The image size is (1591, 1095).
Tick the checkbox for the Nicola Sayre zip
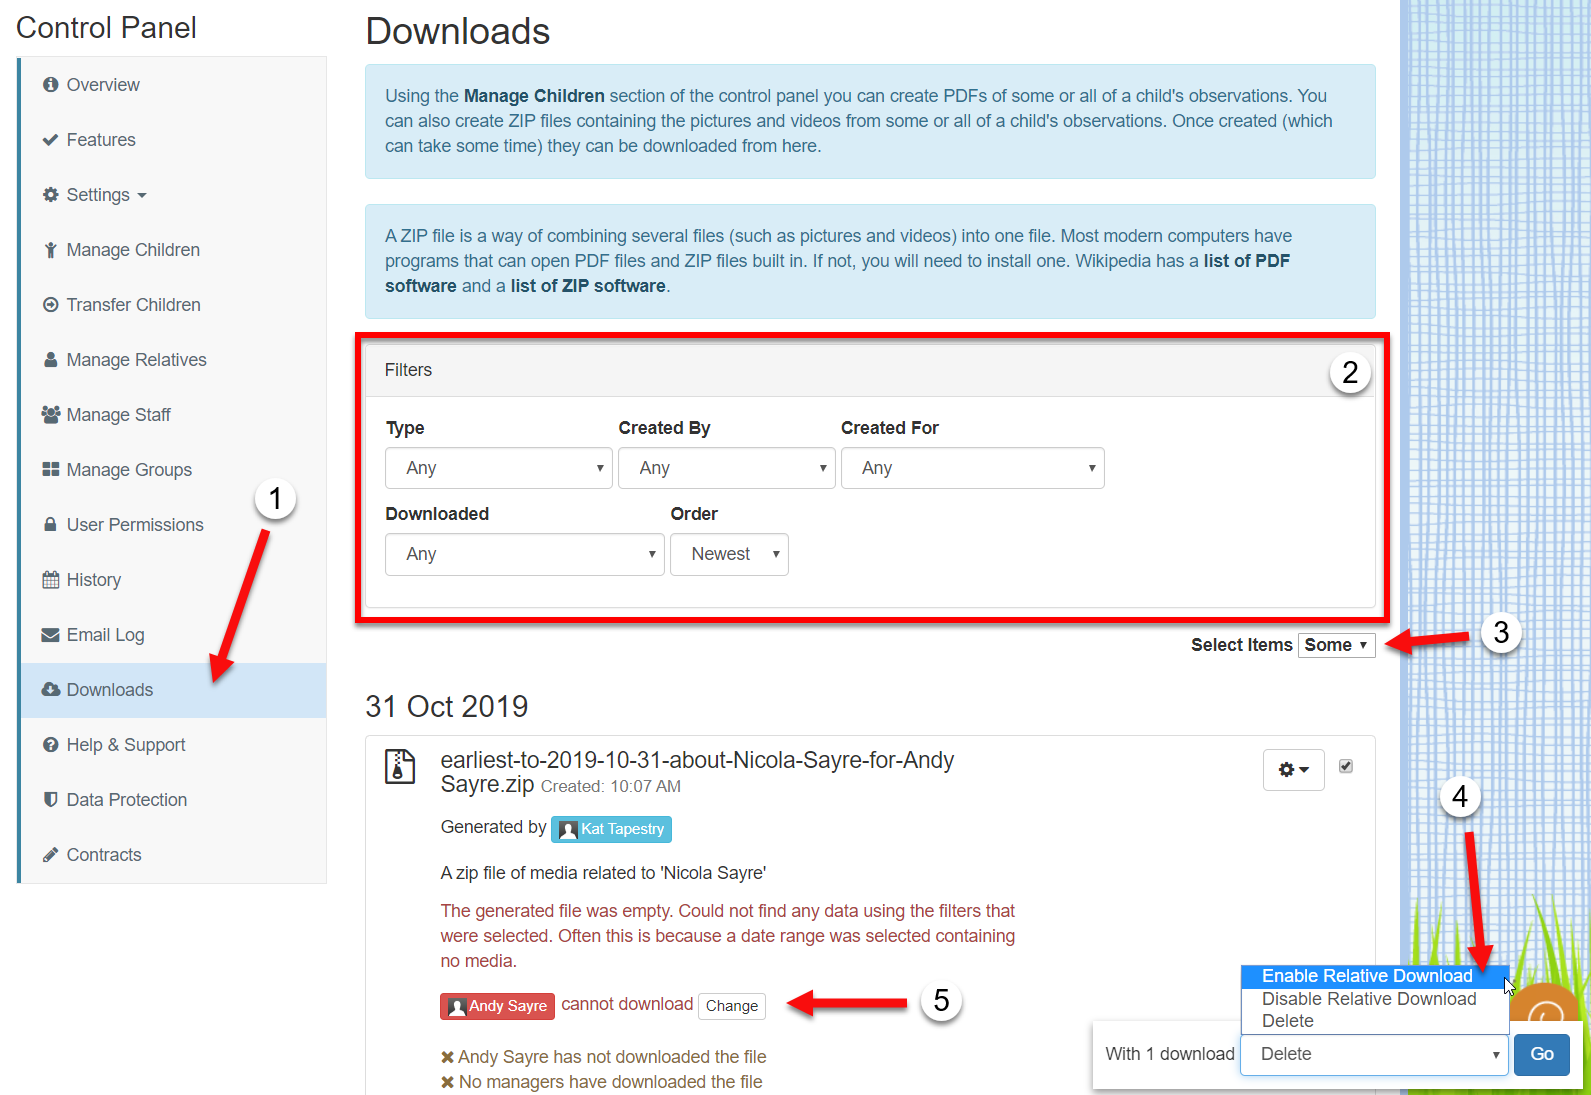pos(1346,766)
